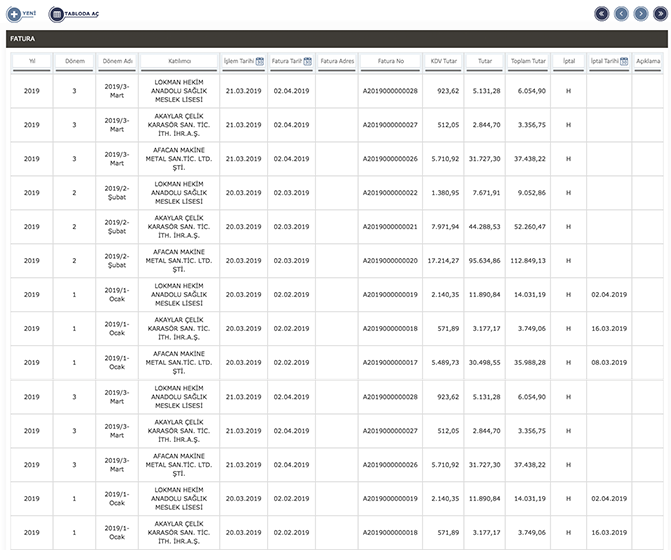The width and height of the screenshot is (671, 560).
Task: Sort by the Dönem column header
Action: 74,61
